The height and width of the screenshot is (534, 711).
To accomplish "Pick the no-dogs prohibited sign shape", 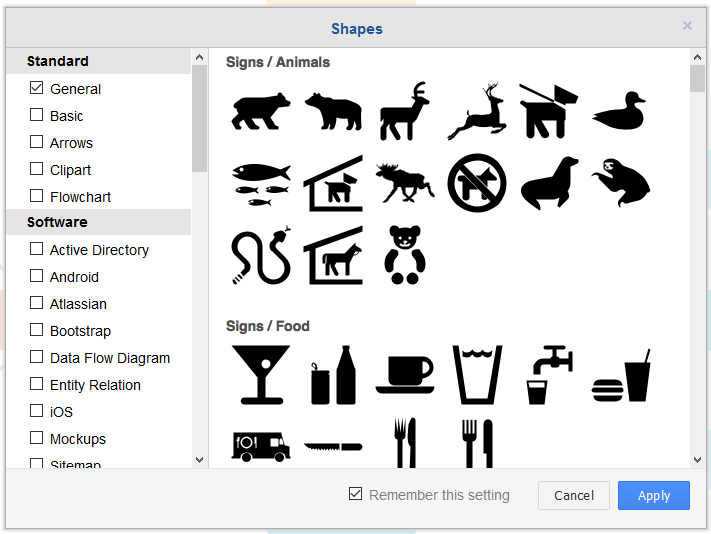I will click(477, 183).
